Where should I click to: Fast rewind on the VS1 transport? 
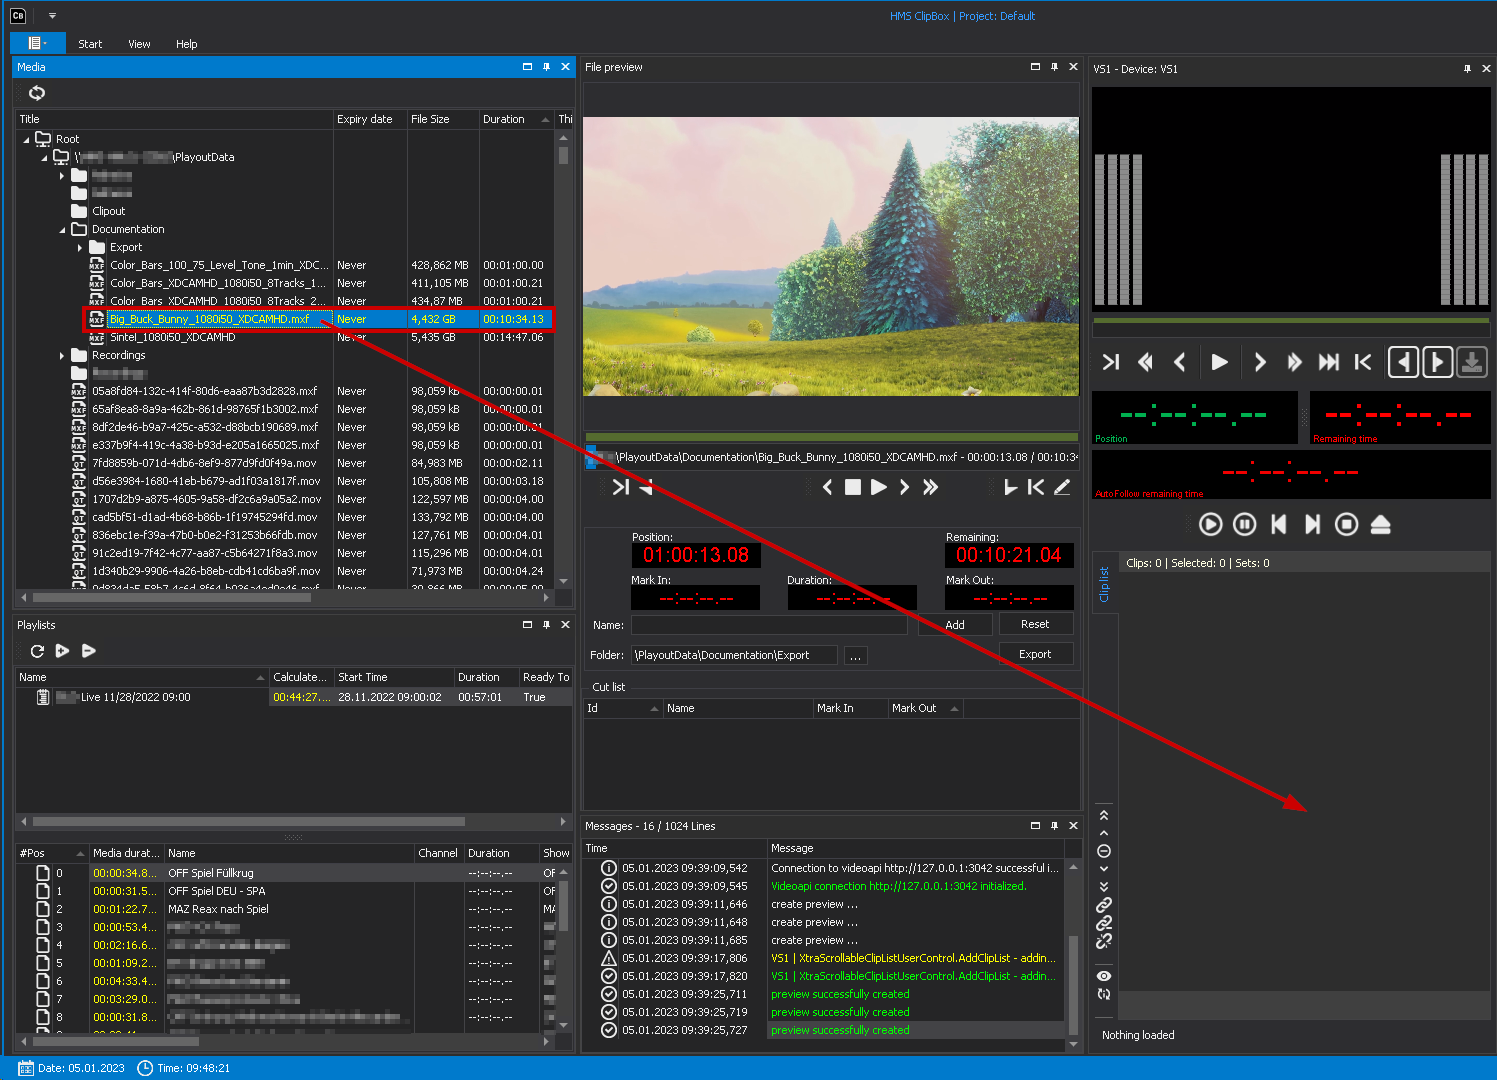[x=1146, y=362]
